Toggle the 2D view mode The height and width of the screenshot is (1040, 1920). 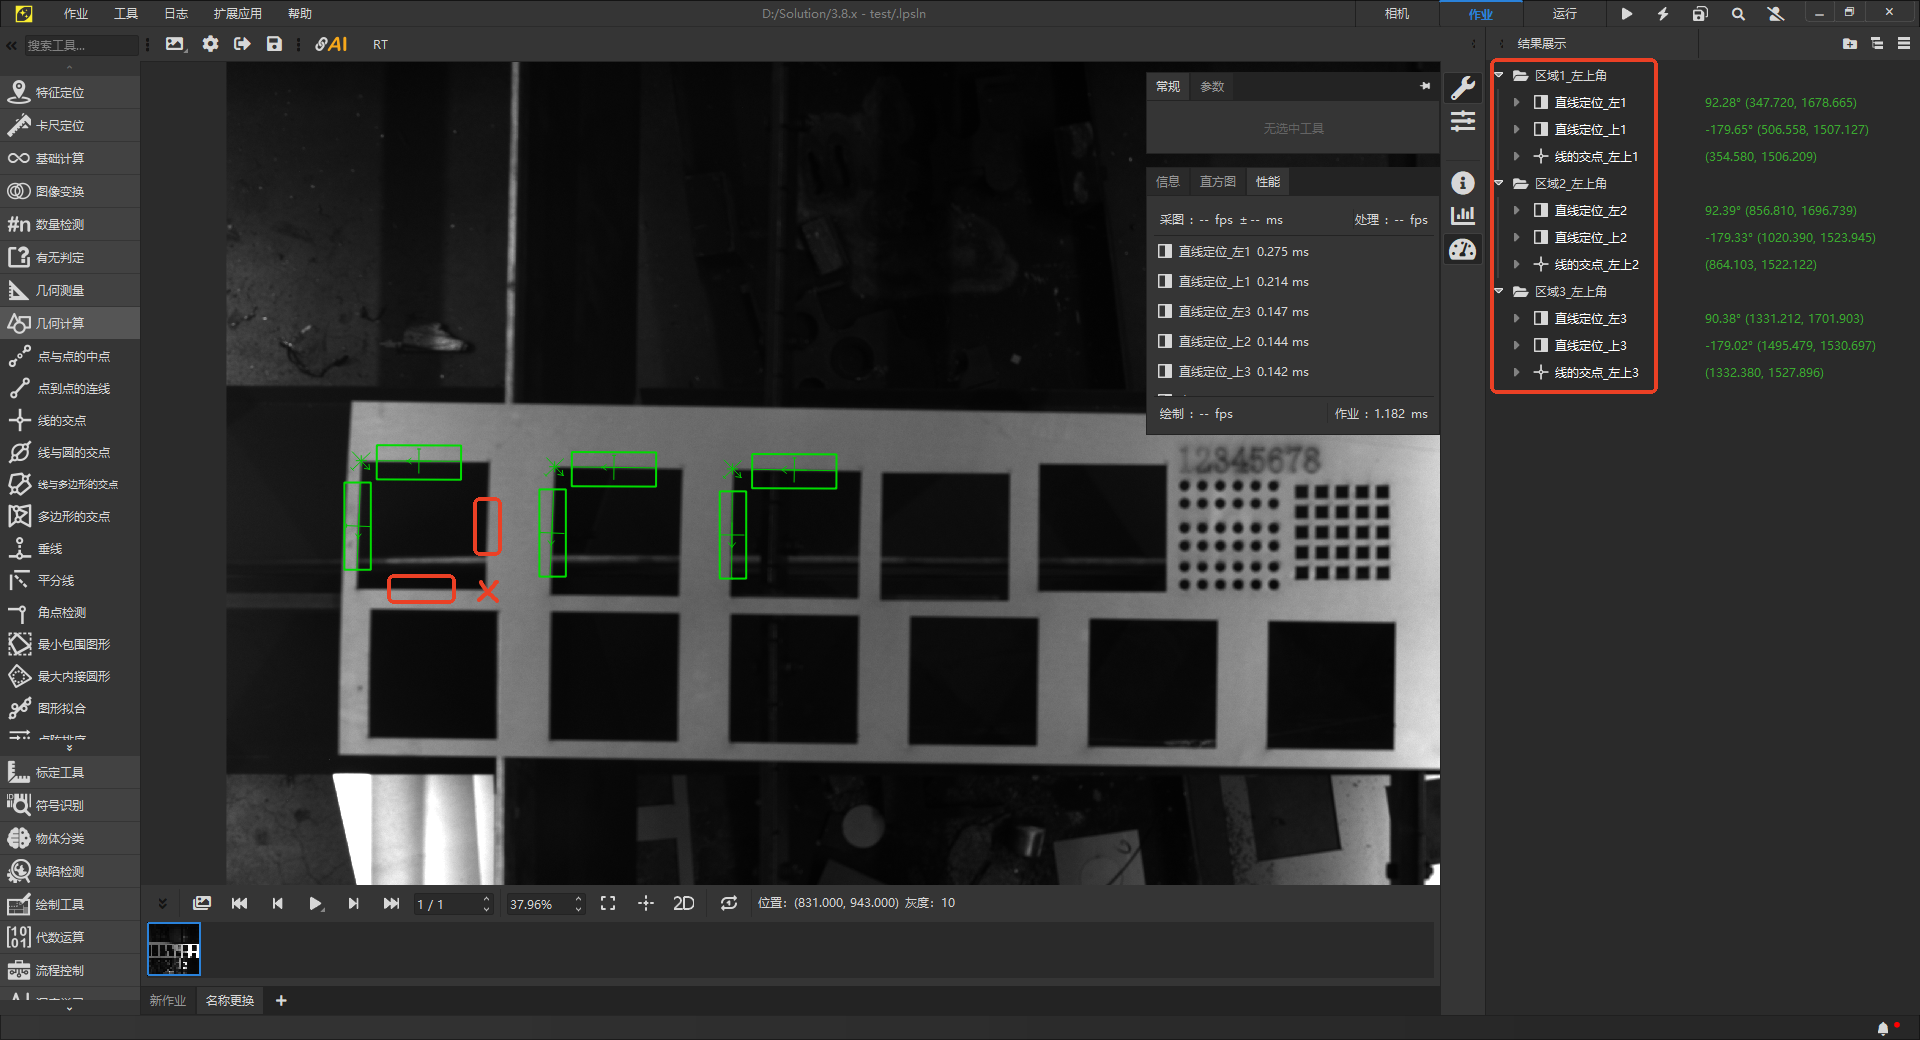pos(684,904)
